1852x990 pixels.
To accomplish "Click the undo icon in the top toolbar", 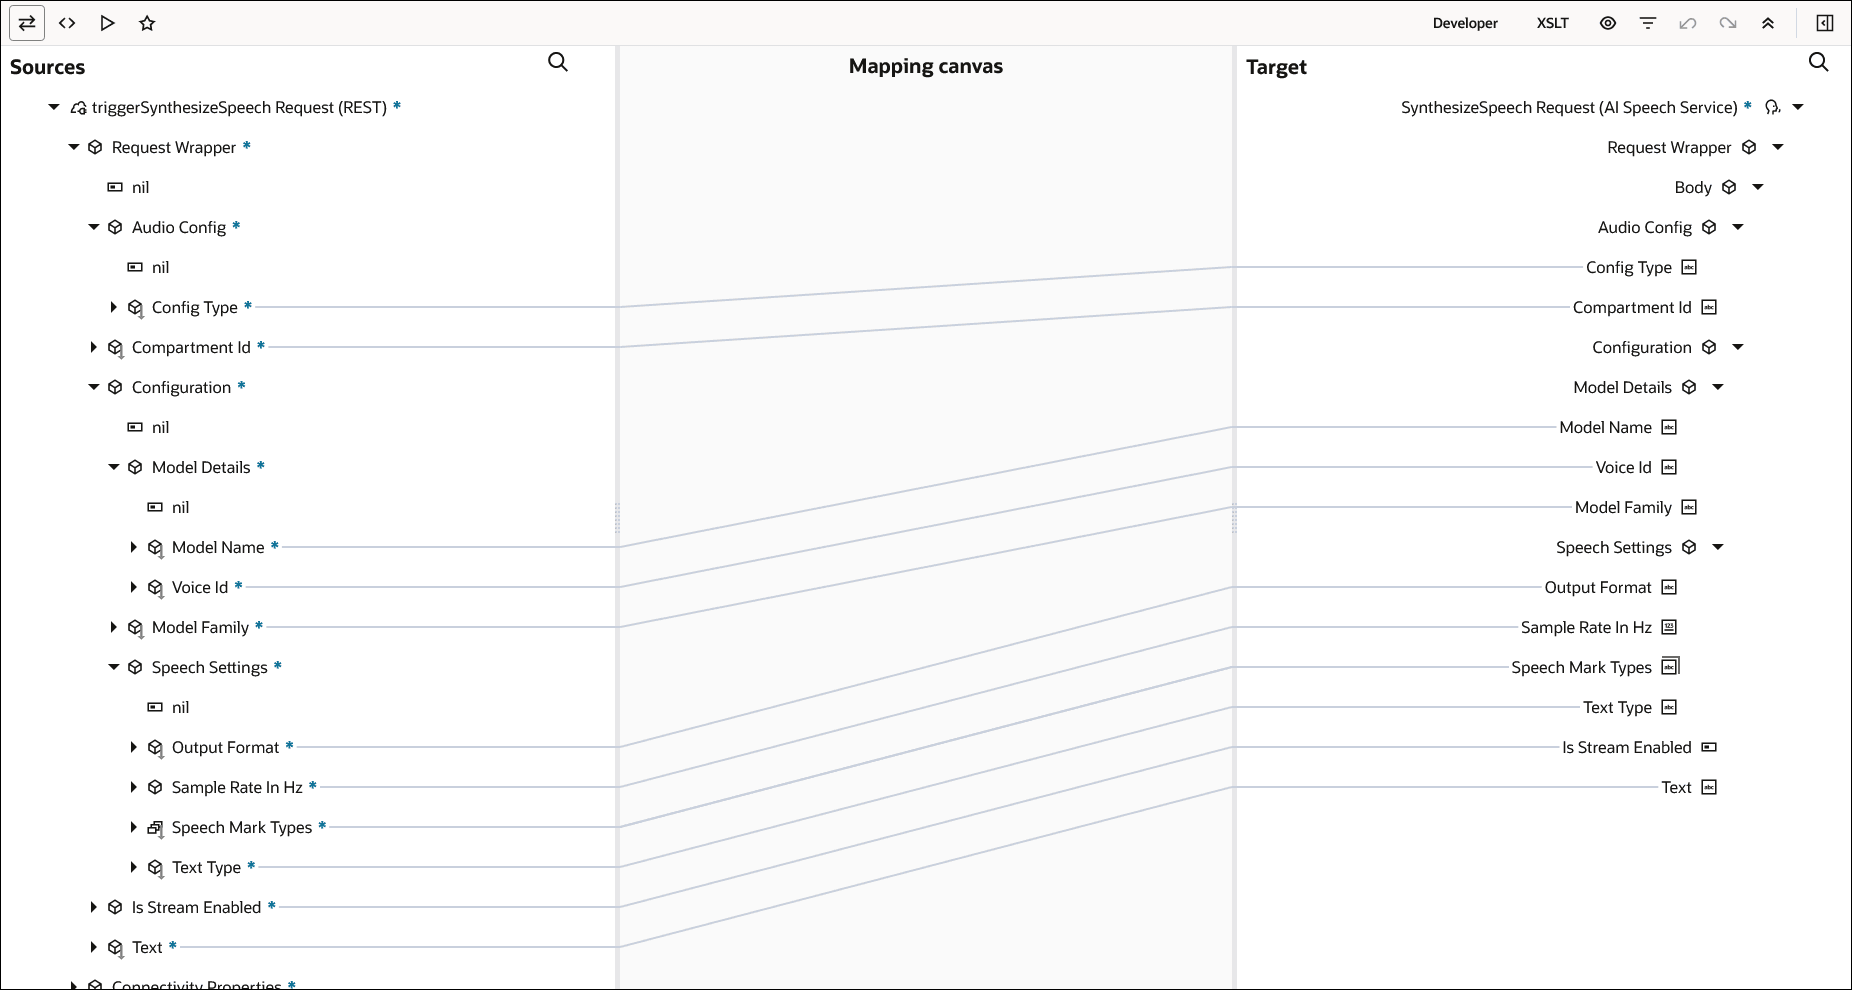I will (1688, 23).
